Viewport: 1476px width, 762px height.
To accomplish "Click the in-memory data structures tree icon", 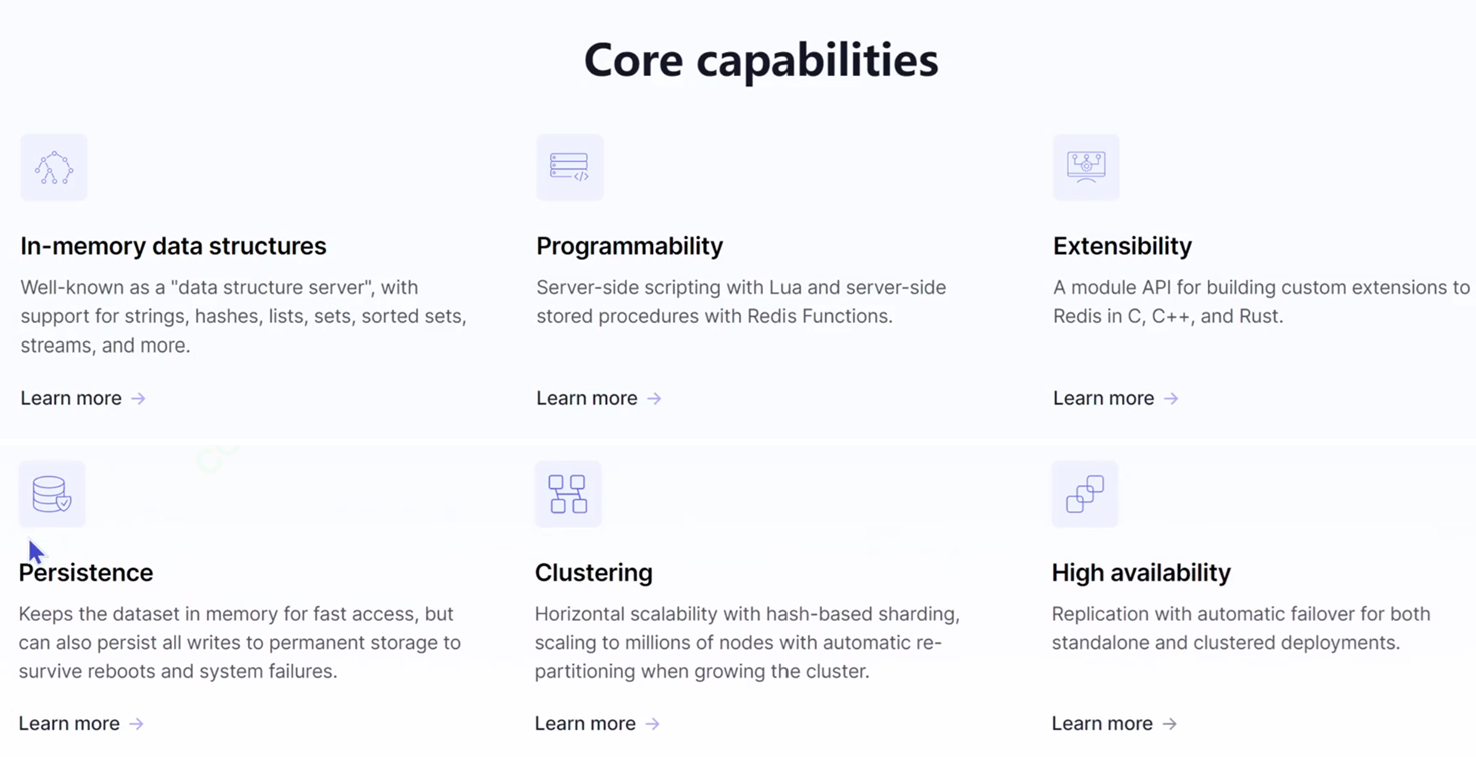I will pos(54,167).
